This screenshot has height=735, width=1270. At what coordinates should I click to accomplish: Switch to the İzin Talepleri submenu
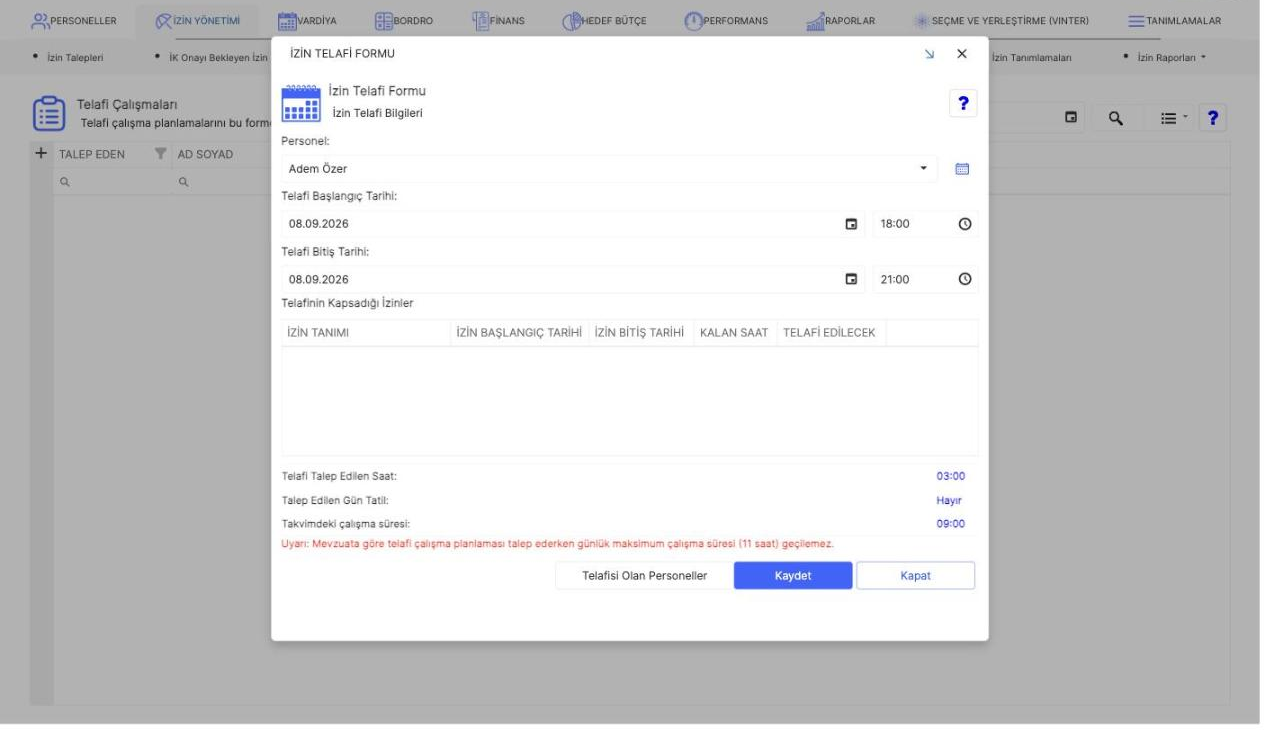pos(74,57)
